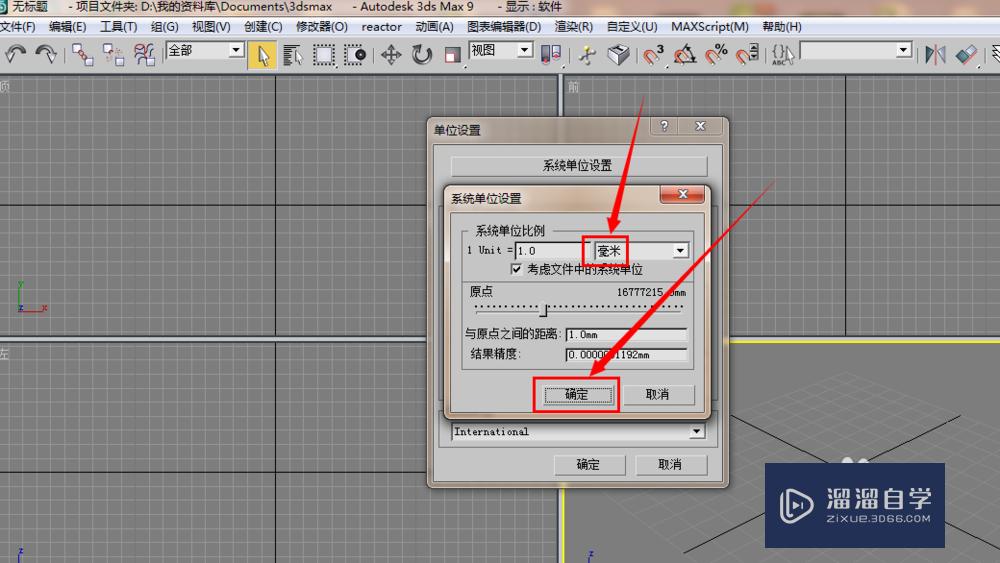Open the reactor menu
The width and height of the screenshot is (1000, 563).
pos(381,27)
